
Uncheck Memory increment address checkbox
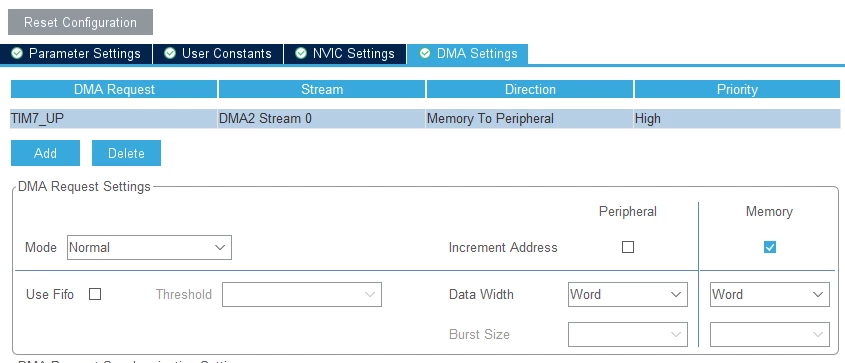click(x=770, y=247)
